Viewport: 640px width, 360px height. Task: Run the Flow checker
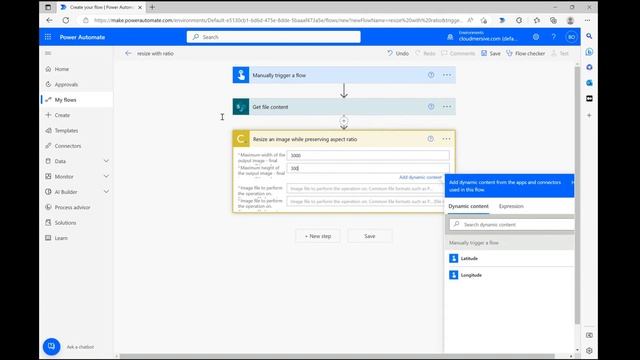525,53
